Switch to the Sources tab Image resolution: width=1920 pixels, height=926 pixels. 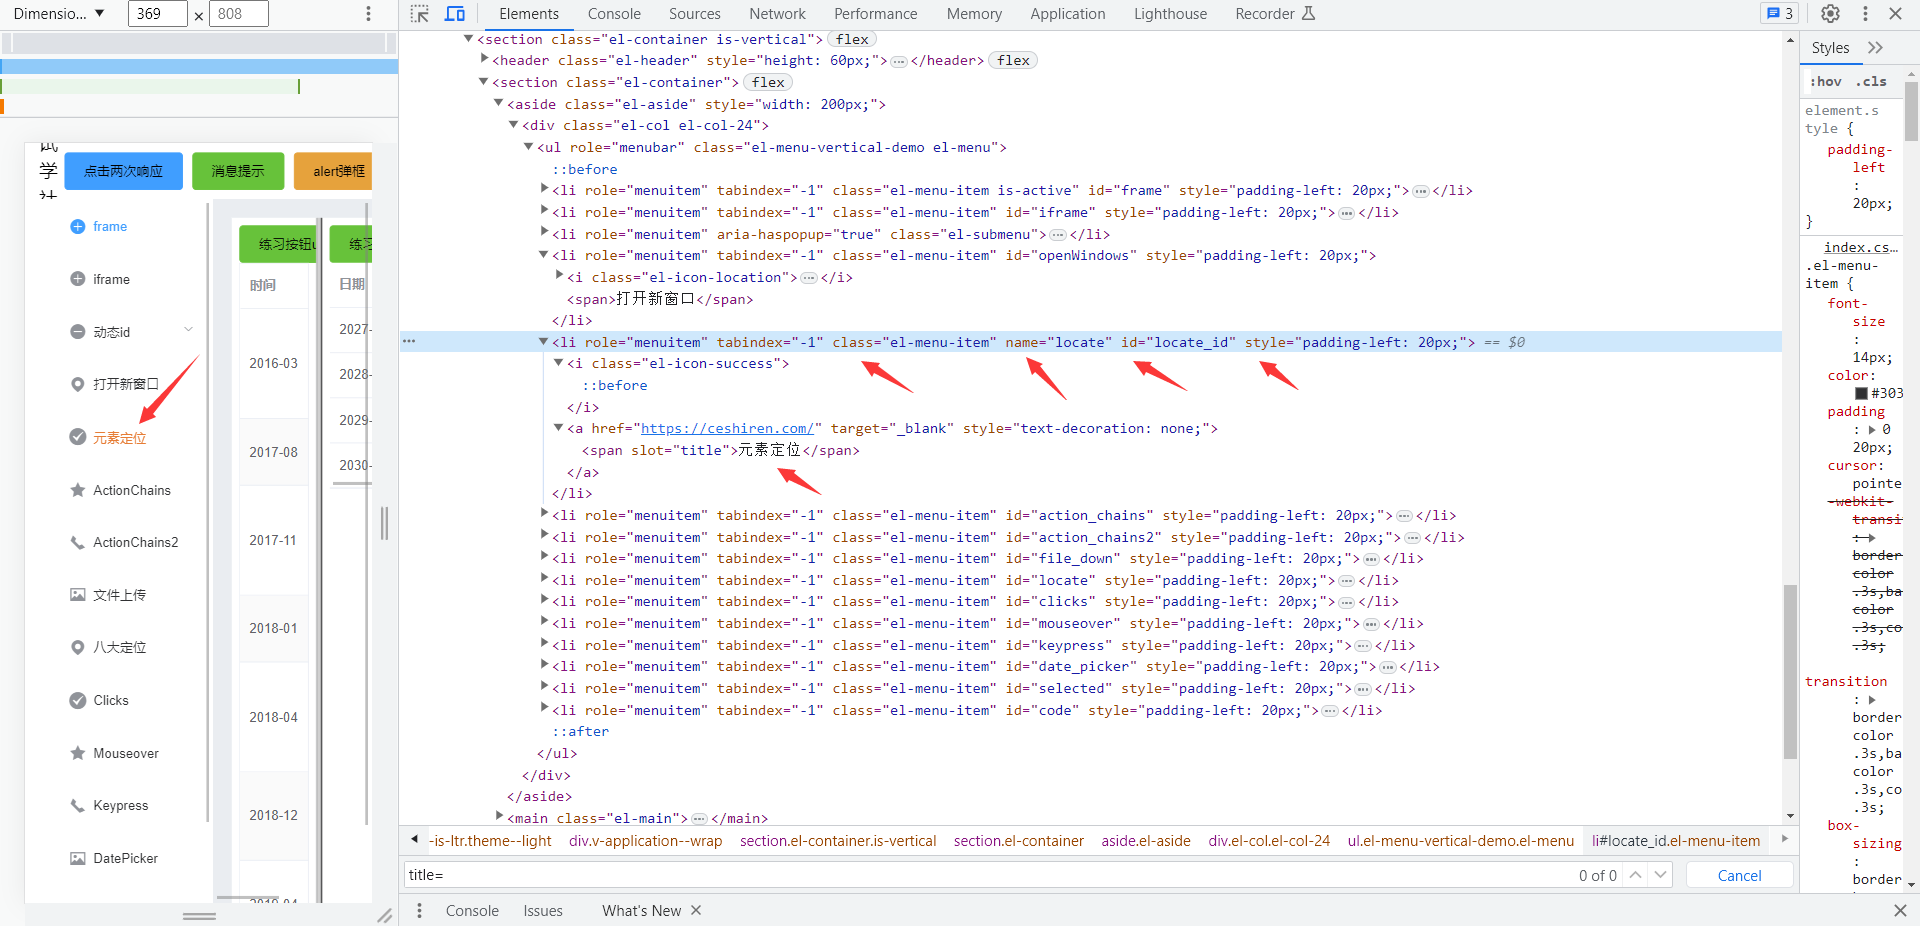coord(694,14)
